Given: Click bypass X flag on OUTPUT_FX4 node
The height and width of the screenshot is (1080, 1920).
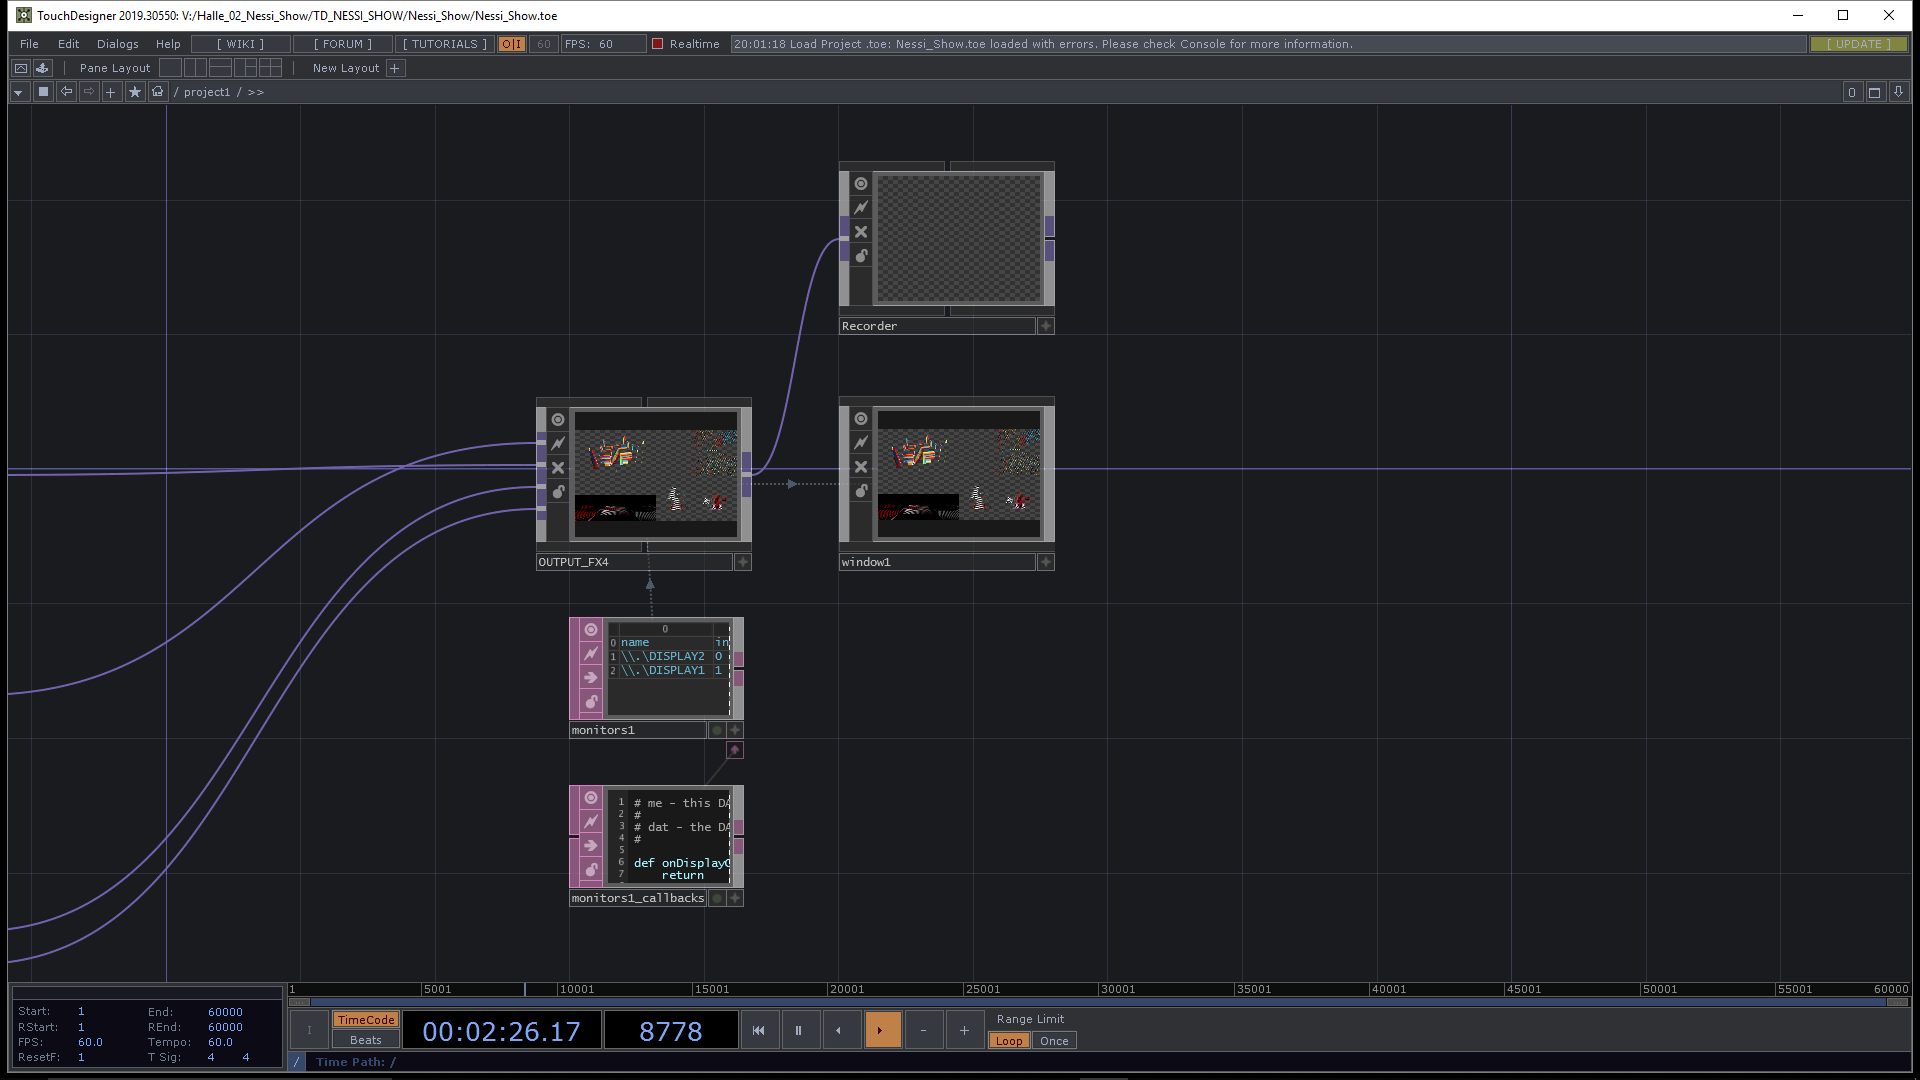Looking at the screenshot, I should (558, 468).
